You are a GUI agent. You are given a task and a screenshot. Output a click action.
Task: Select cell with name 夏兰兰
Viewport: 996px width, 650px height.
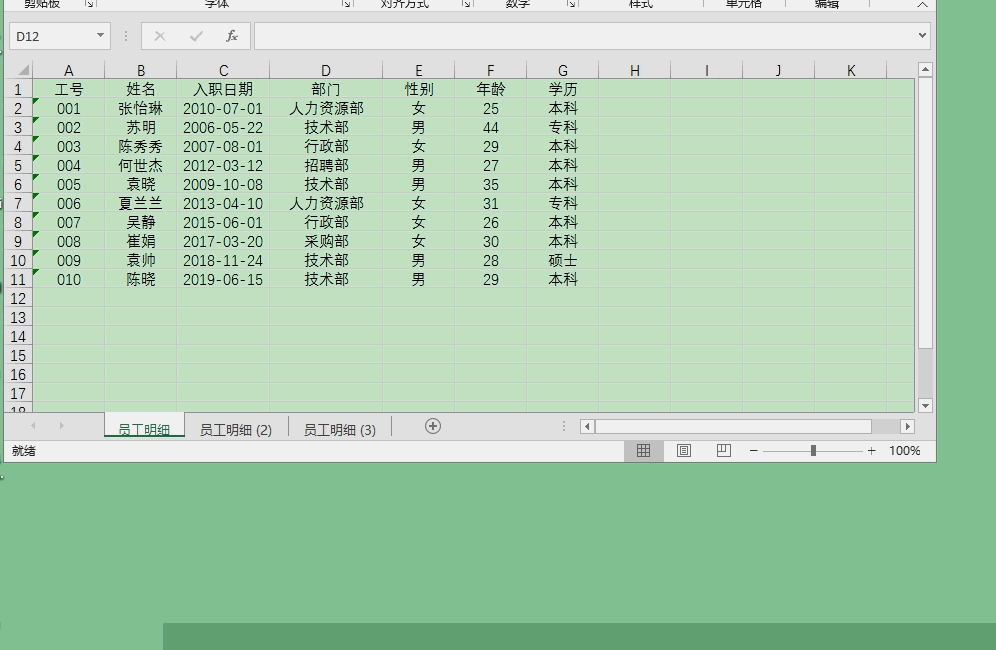point(140,204)
